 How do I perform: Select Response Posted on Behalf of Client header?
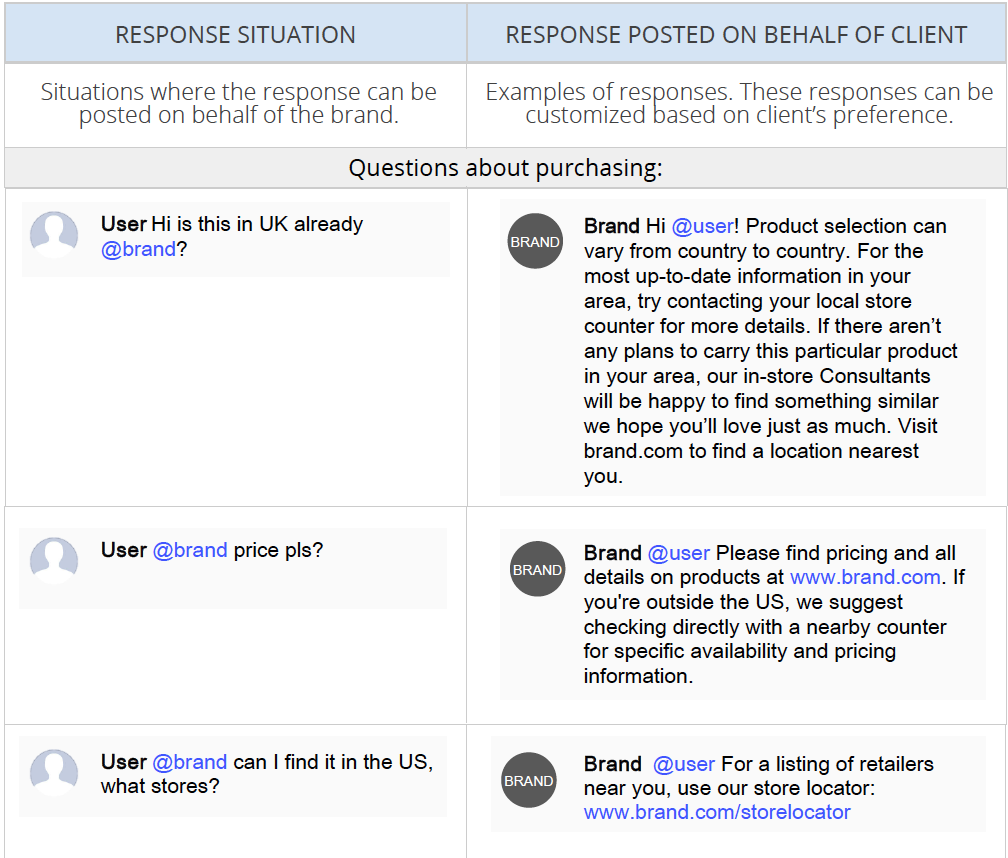coord(736,34)
